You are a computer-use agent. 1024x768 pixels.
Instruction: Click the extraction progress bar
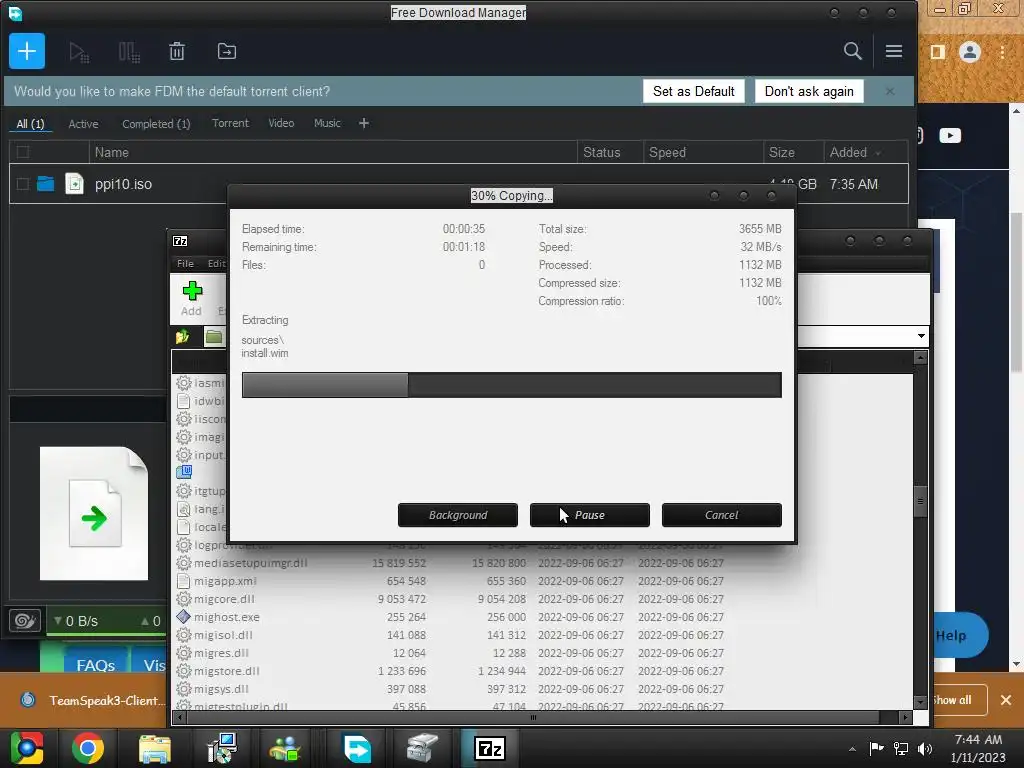[x=511, y=385]
